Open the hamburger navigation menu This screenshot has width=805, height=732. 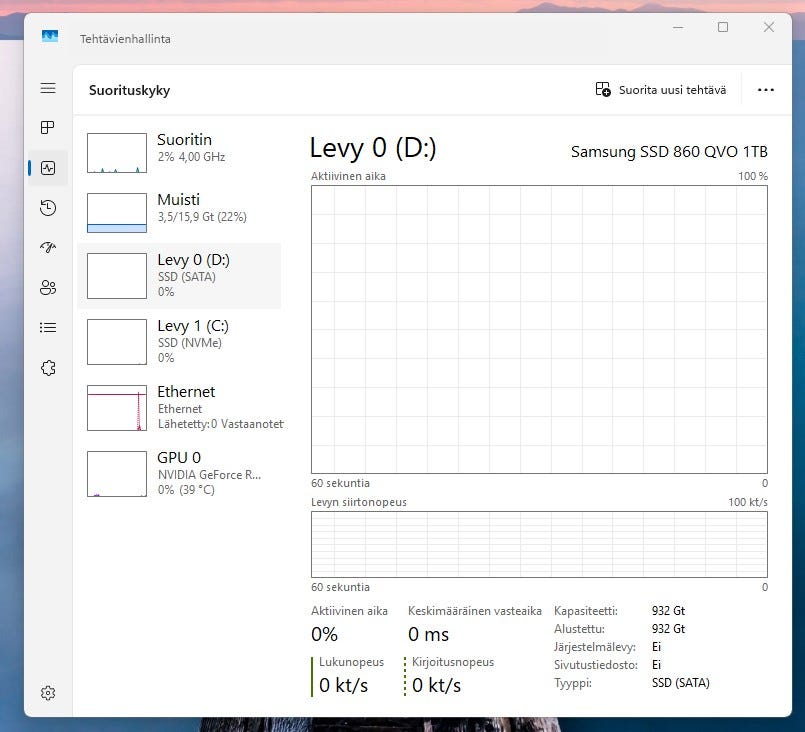coord(48,88)
